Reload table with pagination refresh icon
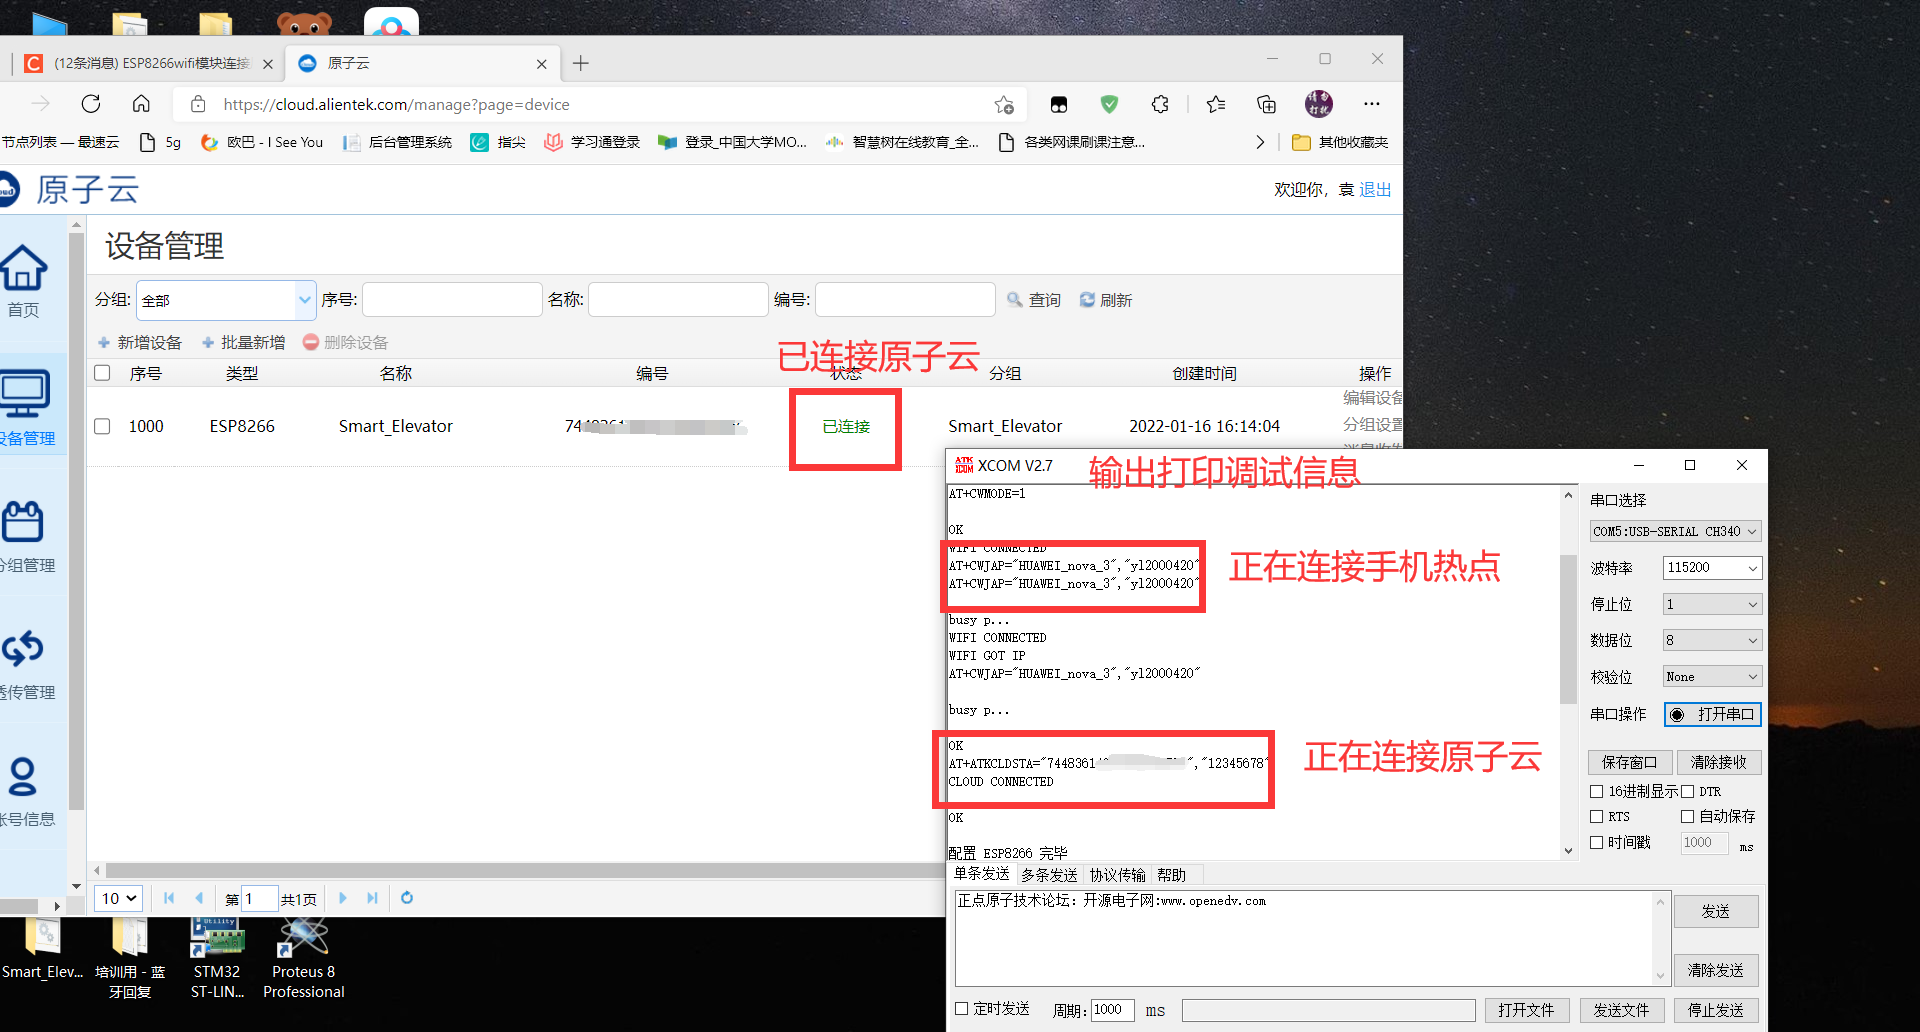This screenshot has width=1920, height=1032. [407, 898]
